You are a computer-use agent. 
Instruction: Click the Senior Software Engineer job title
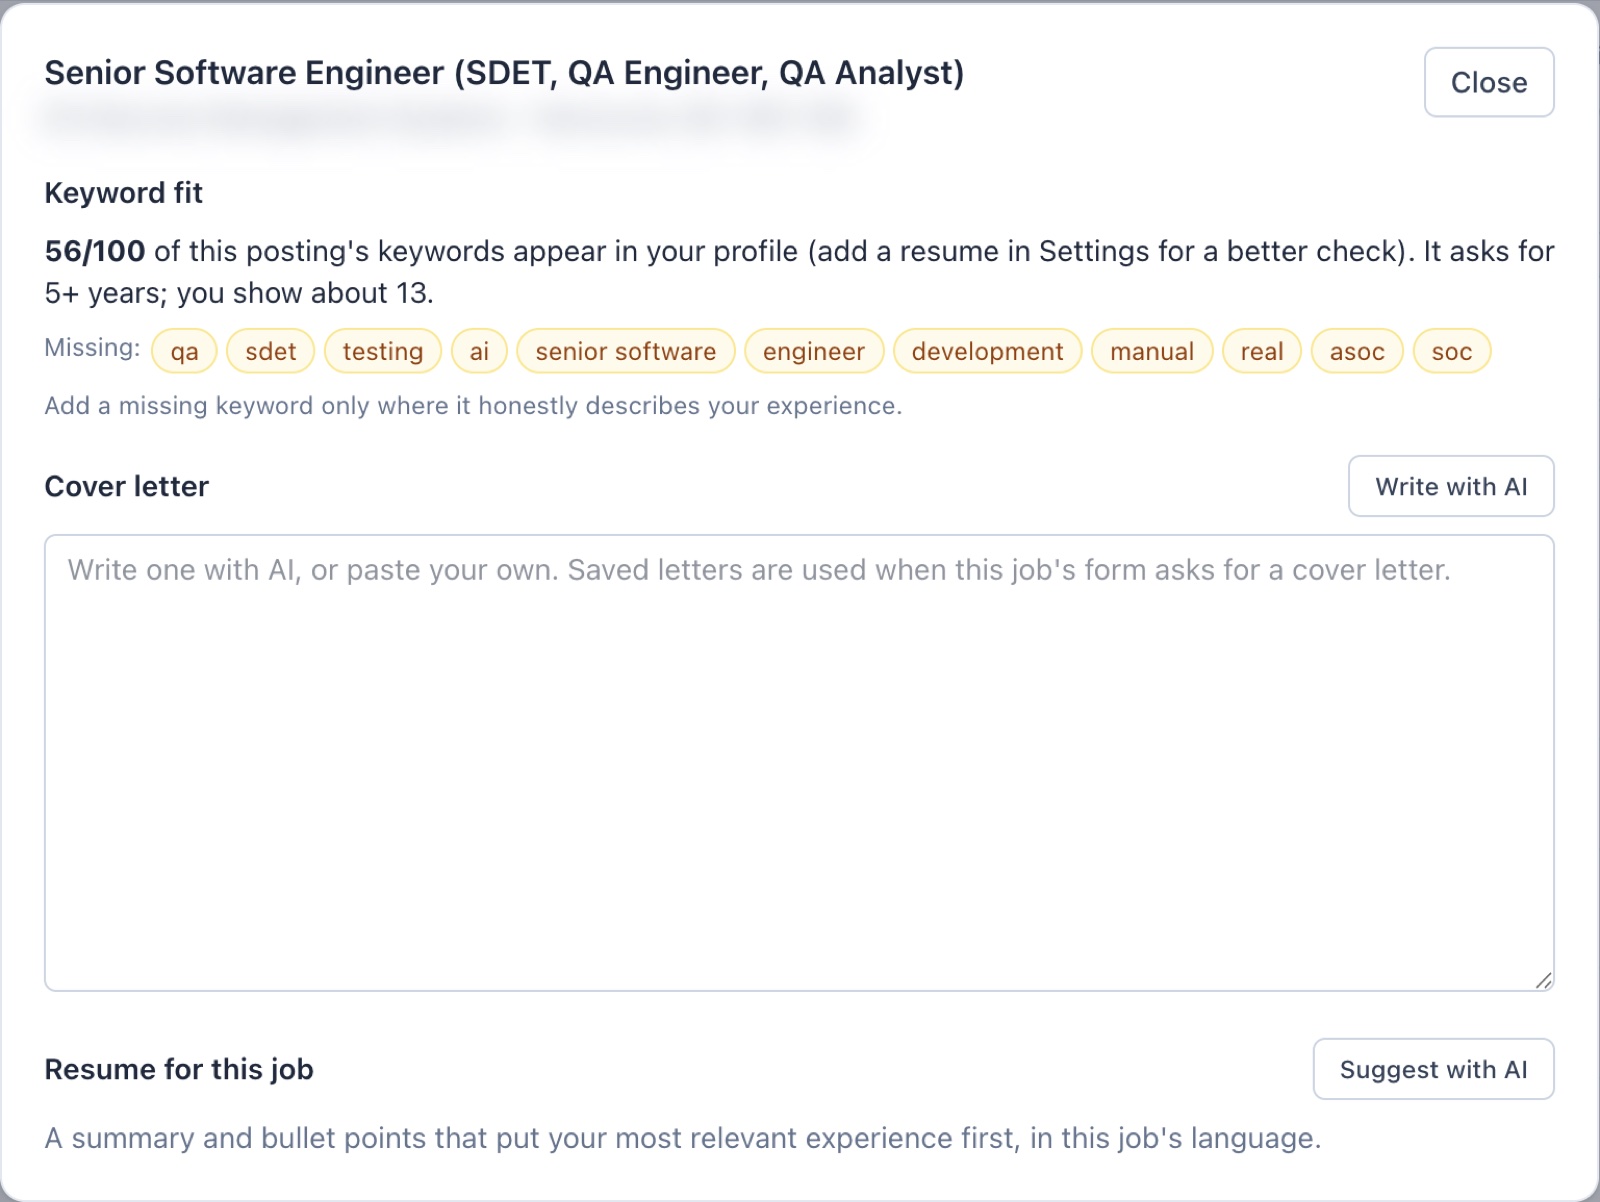coord(504,73)
